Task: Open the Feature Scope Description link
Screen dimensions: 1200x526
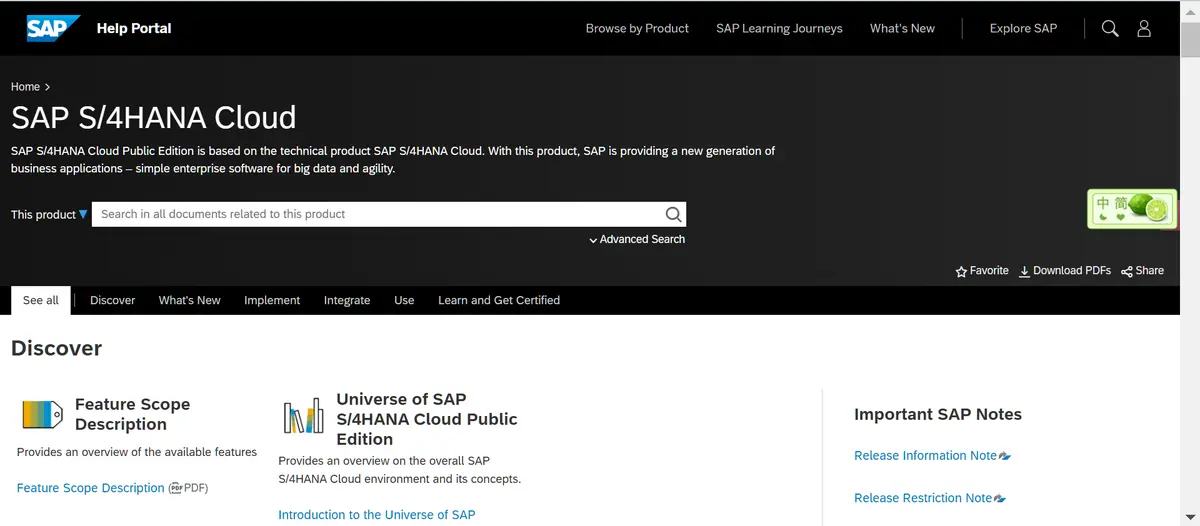Action: pos(90,488)
